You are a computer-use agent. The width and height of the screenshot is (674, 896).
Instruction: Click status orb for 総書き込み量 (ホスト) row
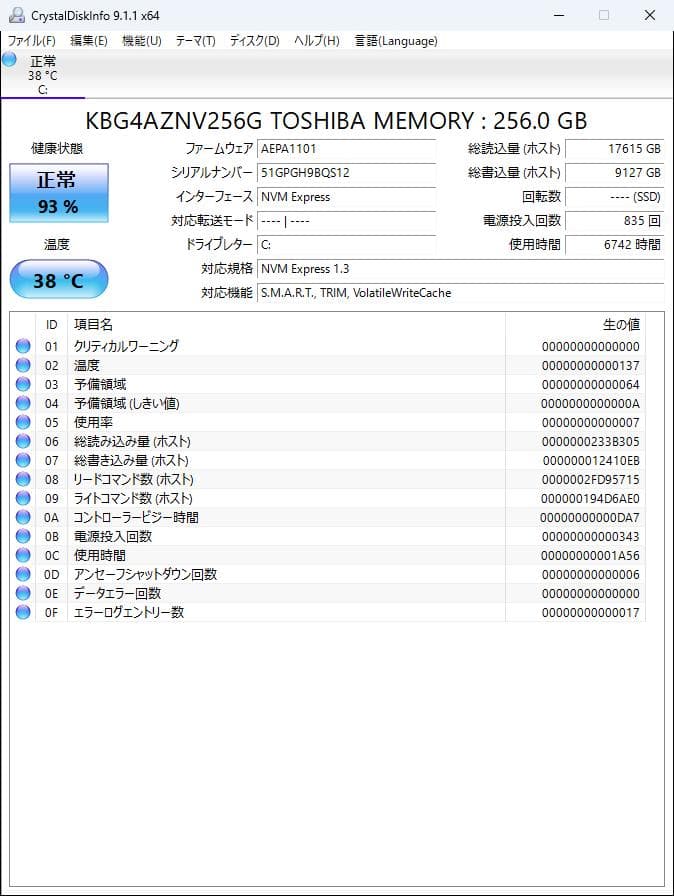[x=23, y=460]
